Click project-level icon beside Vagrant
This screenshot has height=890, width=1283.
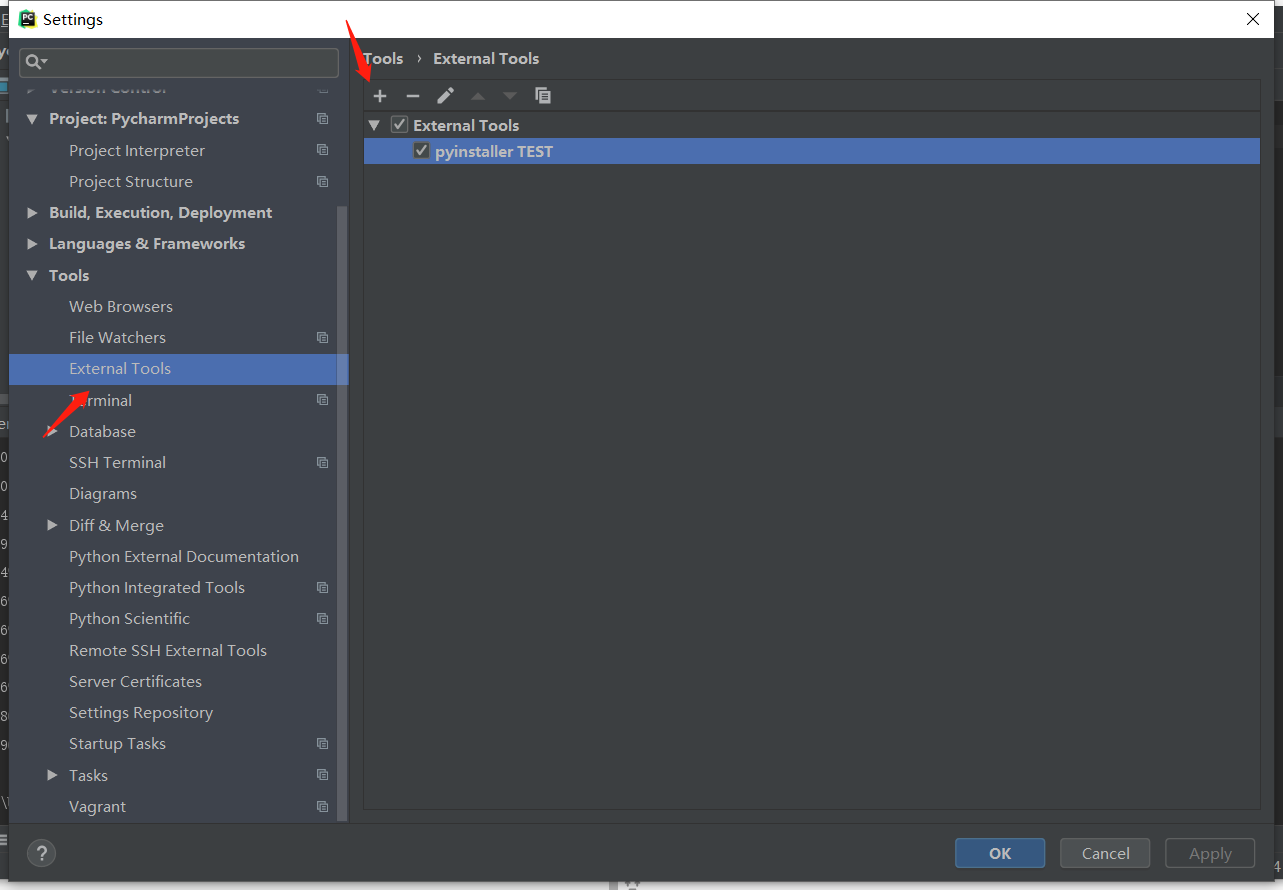pos(322,806)
